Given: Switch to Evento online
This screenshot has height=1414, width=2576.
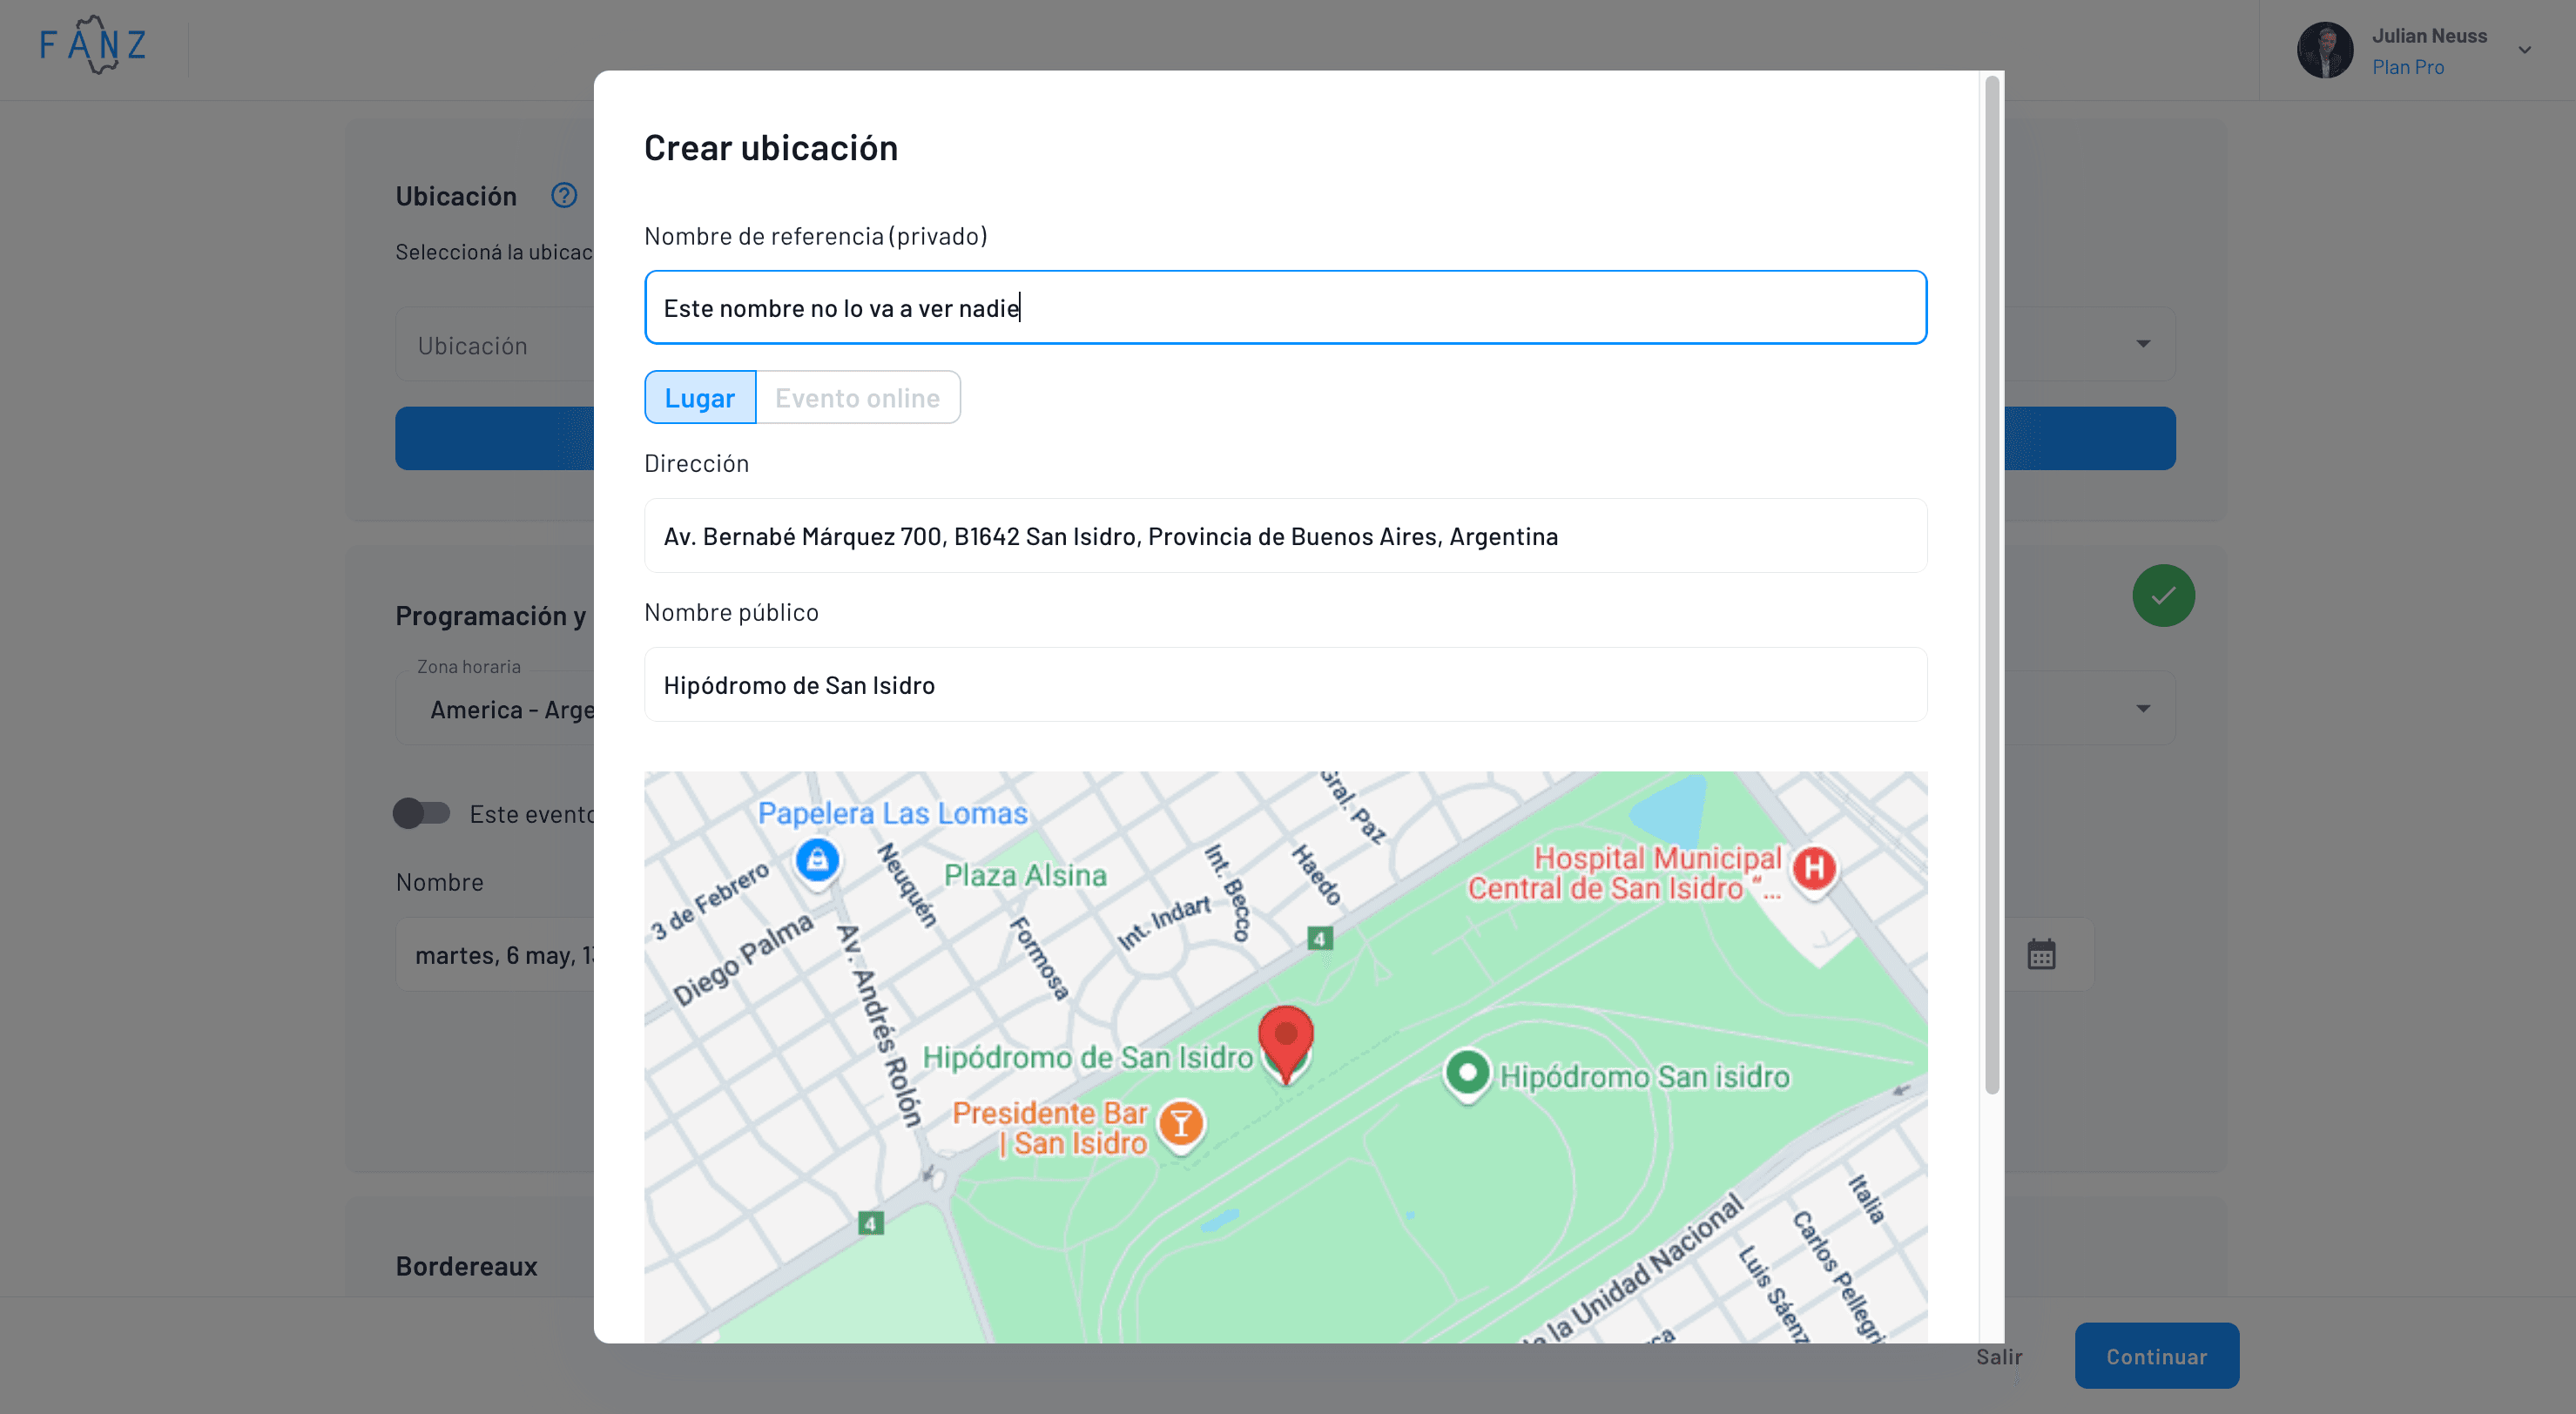Looking at the screenshot, I should 857,397.
